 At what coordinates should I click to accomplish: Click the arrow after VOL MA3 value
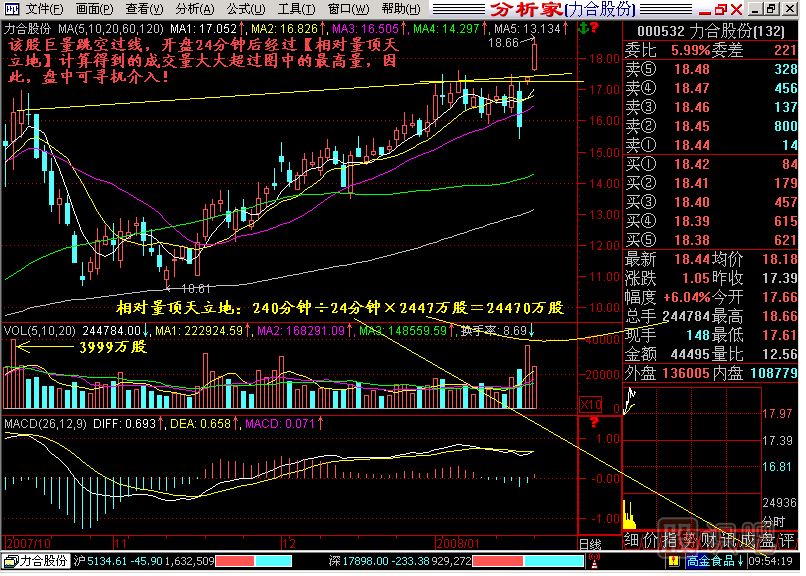[448, 330]
